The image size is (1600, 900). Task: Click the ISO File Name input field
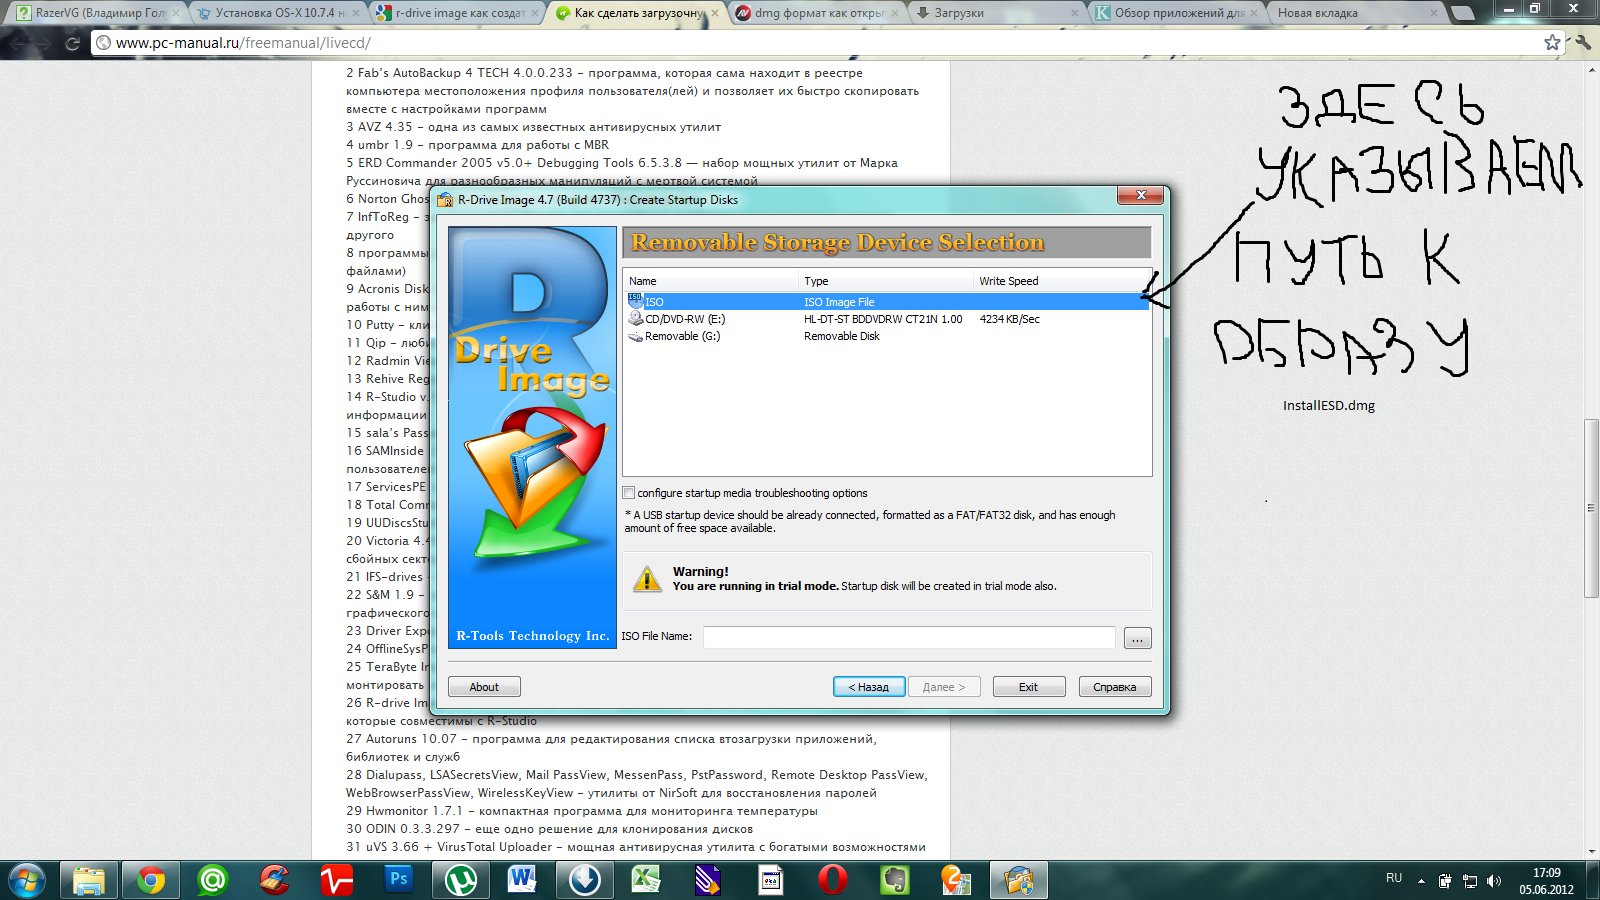point(909,637)
